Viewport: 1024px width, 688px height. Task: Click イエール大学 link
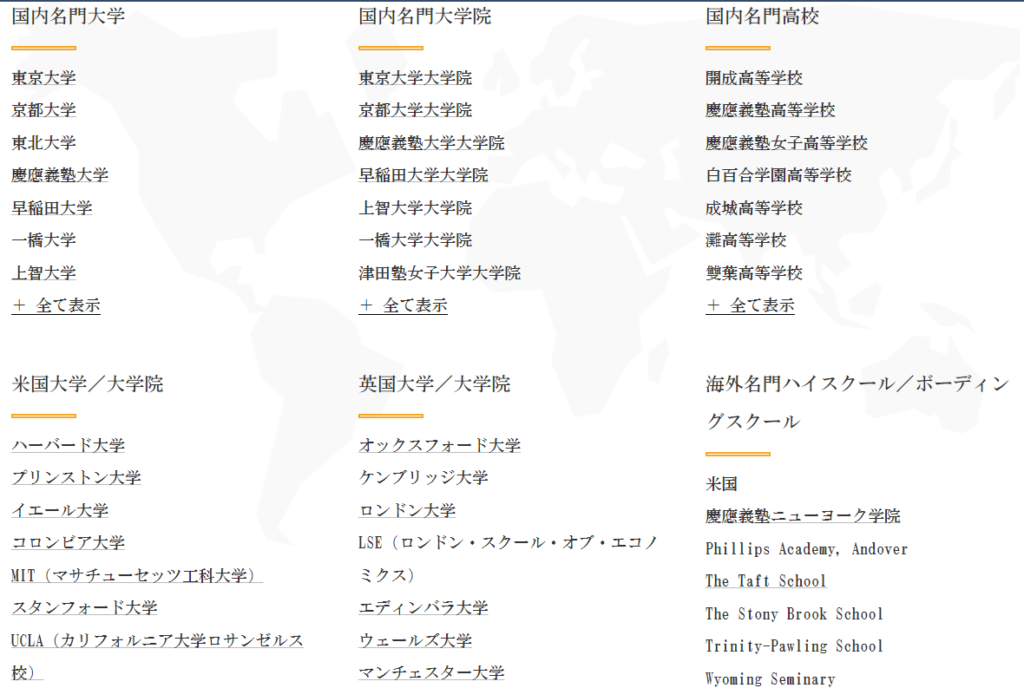coord(60,510)
